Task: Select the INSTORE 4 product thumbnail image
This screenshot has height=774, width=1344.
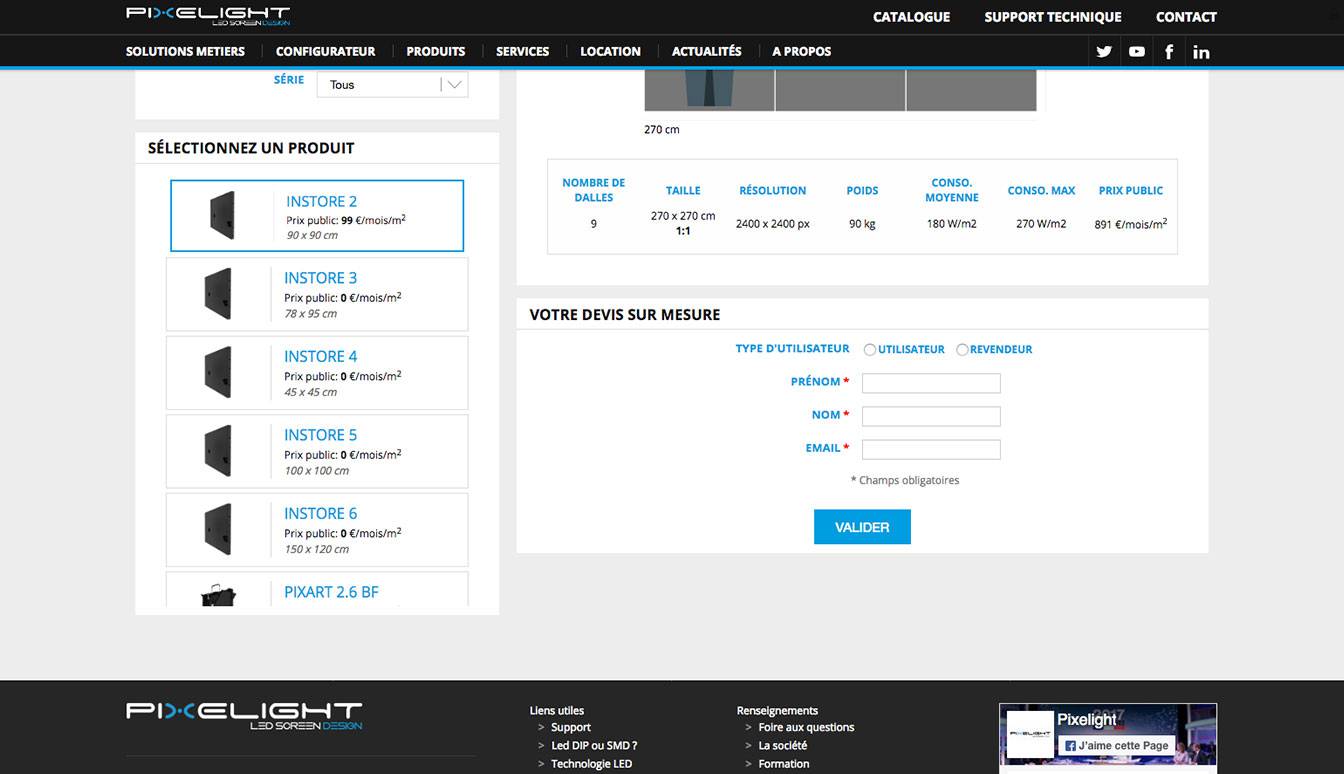Action: pos(218,372)
